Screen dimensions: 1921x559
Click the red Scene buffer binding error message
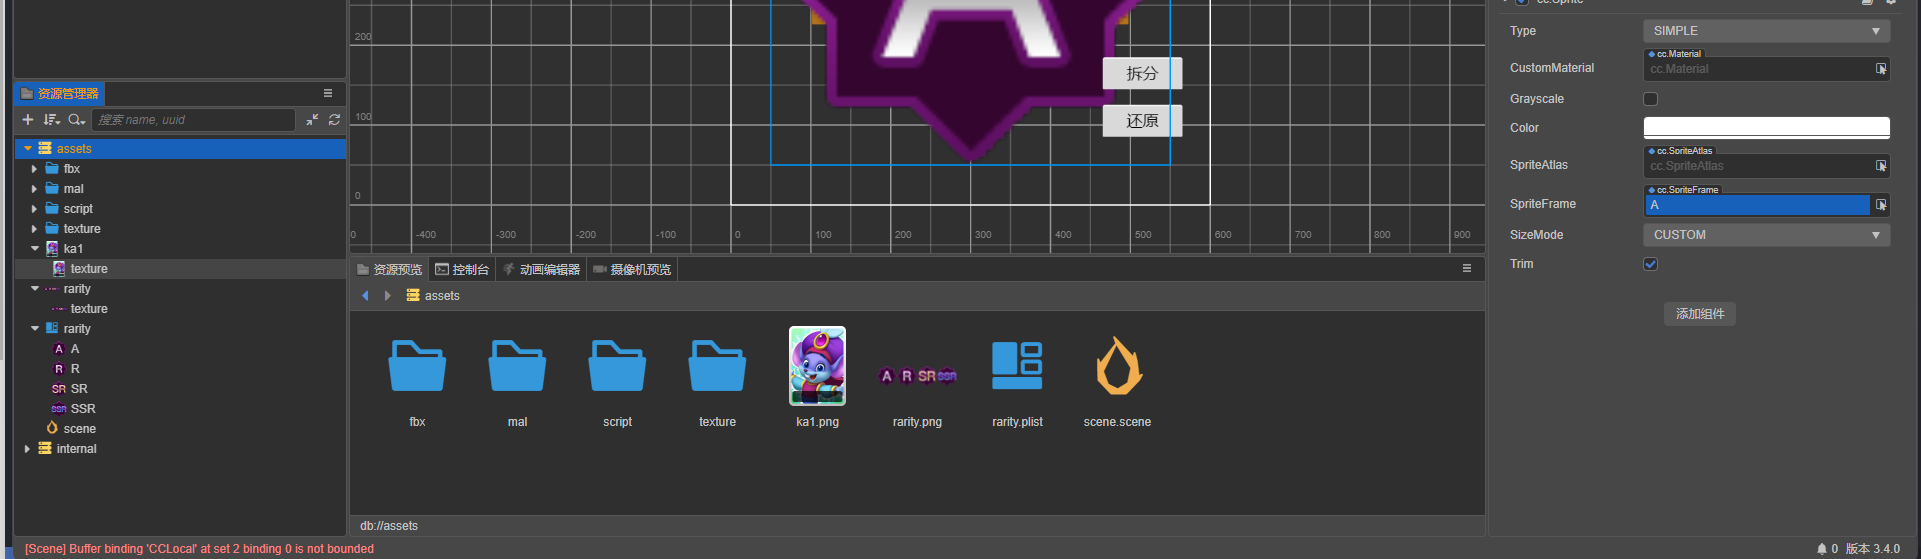pyautogui.click(x=199, y=549)
